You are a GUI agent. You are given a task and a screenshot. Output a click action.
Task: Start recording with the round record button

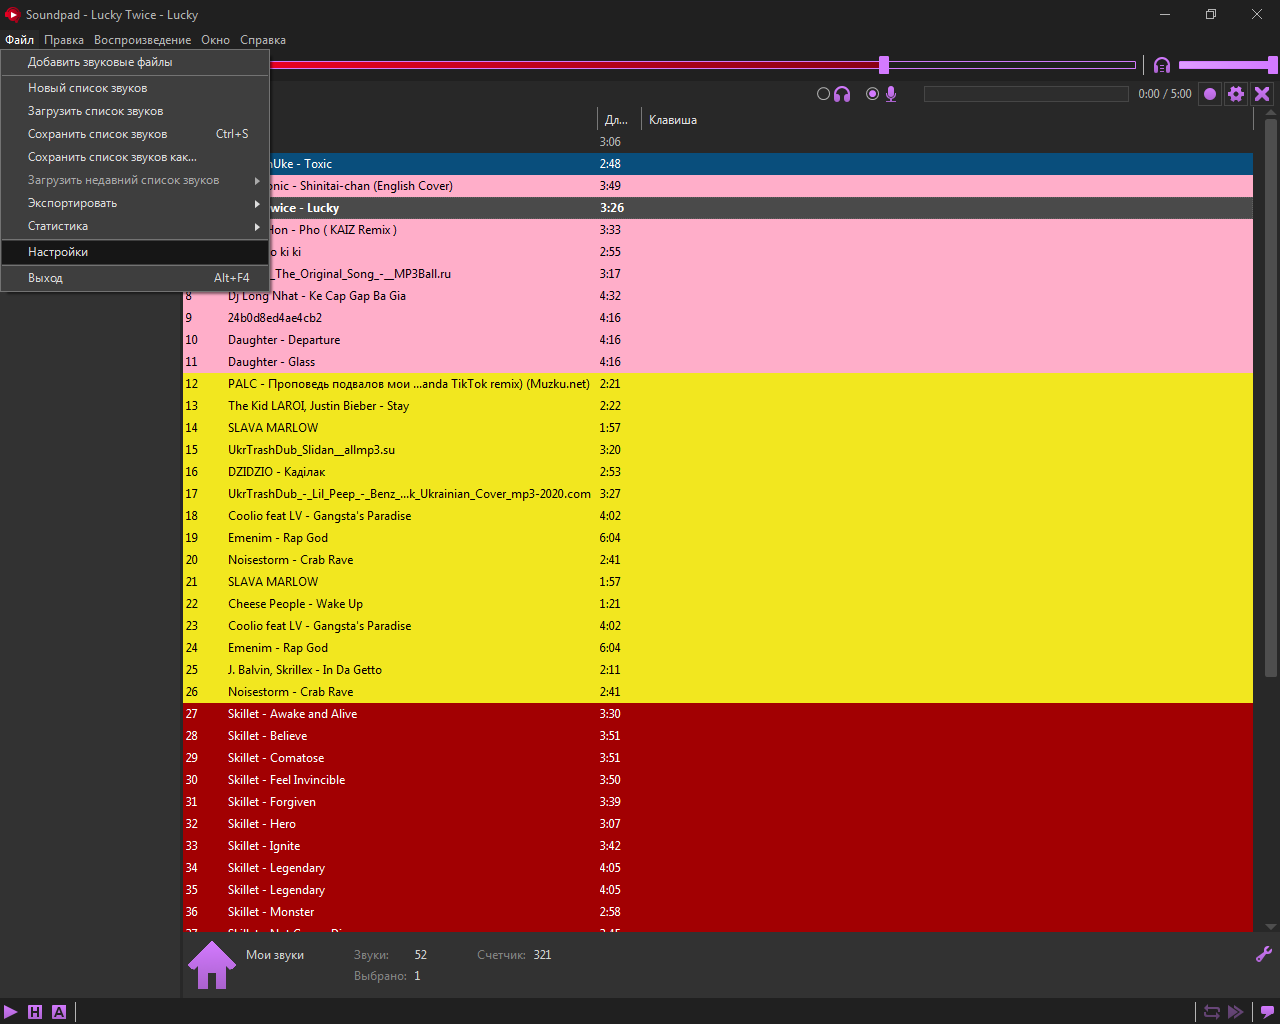tap(1210, 94)
